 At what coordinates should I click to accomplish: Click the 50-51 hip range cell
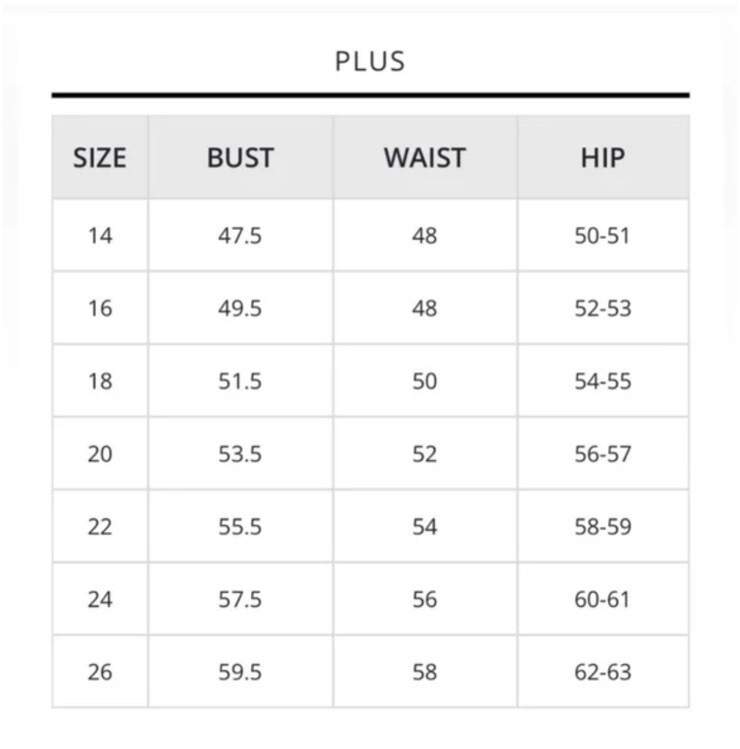603,235
